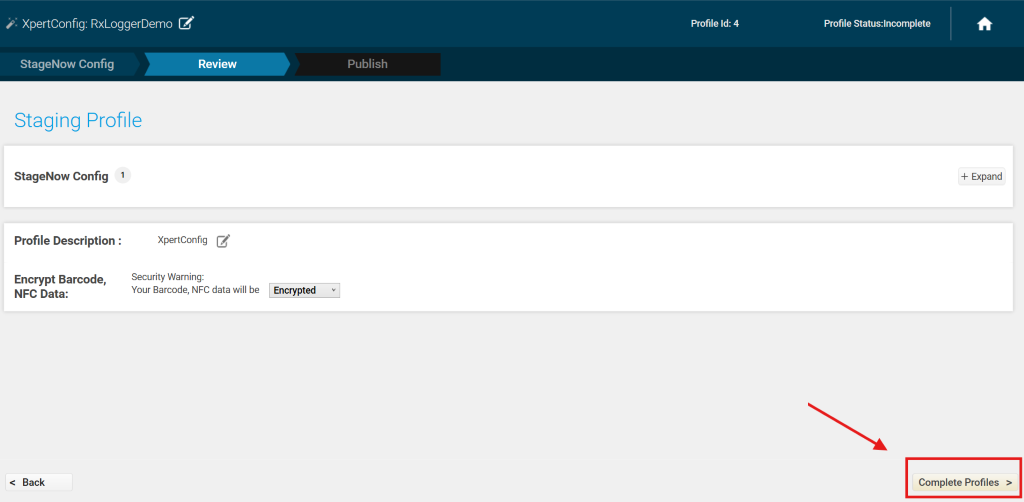
Task: Jump to the Publish step
Action: coord(367,64)
